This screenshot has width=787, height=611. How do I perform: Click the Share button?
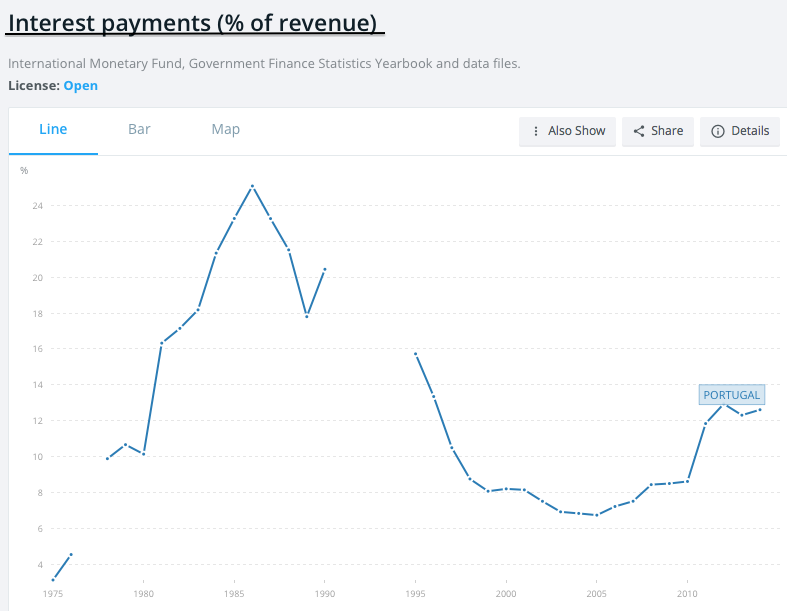coord(658,131)
